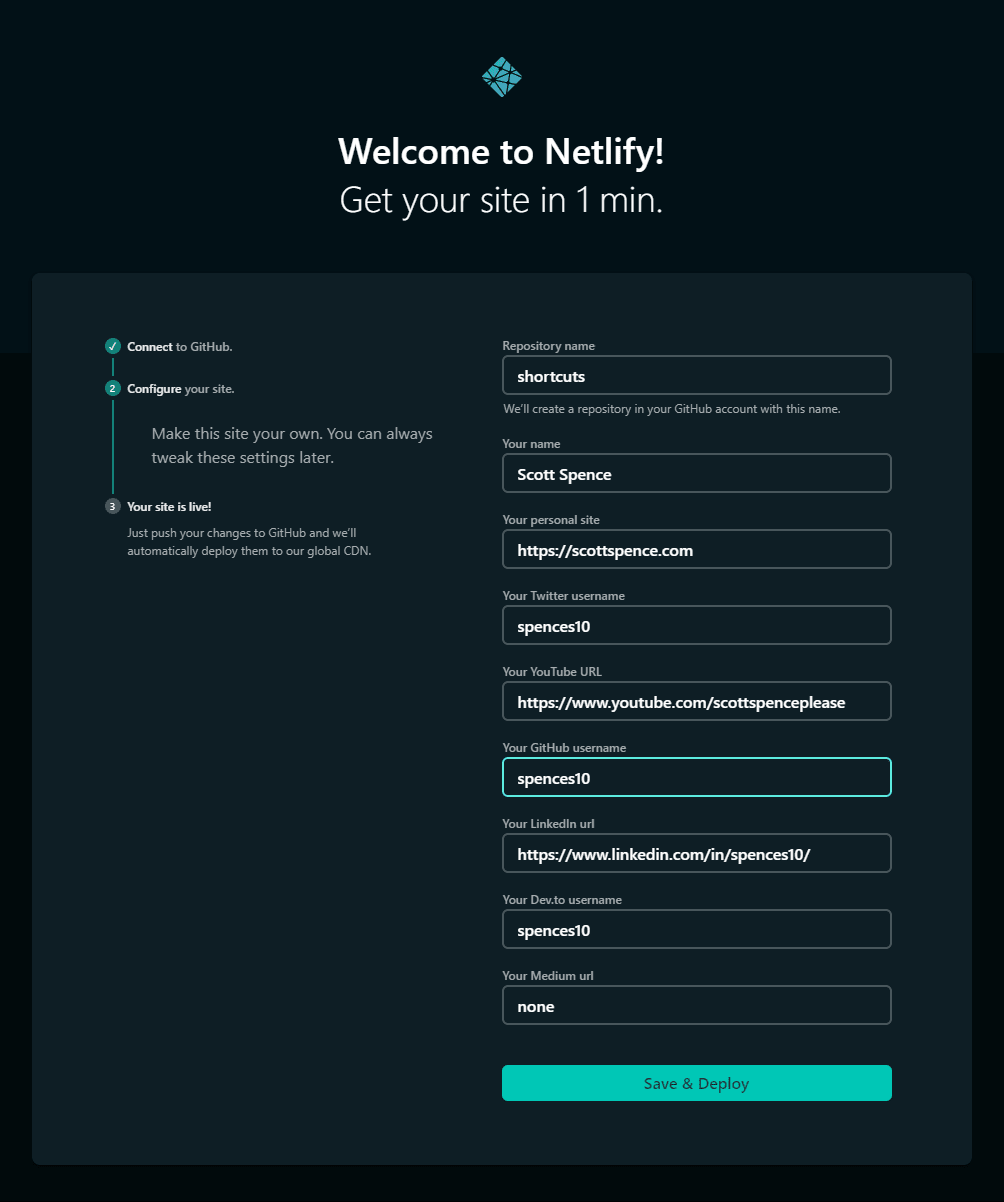The width and height of the screenshot is (1004, 1202).
Task: Select the LinkedIn url input field
Action: [x=696, y=853]
